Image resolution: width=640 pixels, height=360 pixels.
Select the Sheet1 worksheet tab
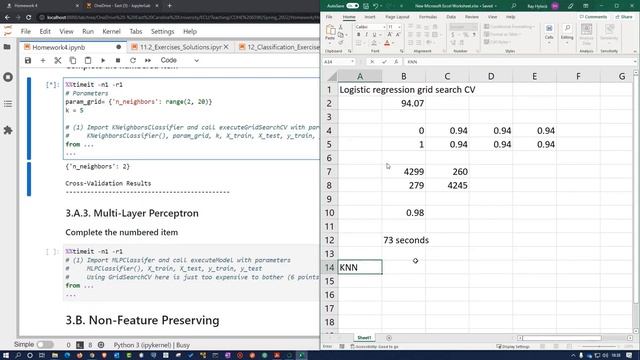tap(364, 338)
